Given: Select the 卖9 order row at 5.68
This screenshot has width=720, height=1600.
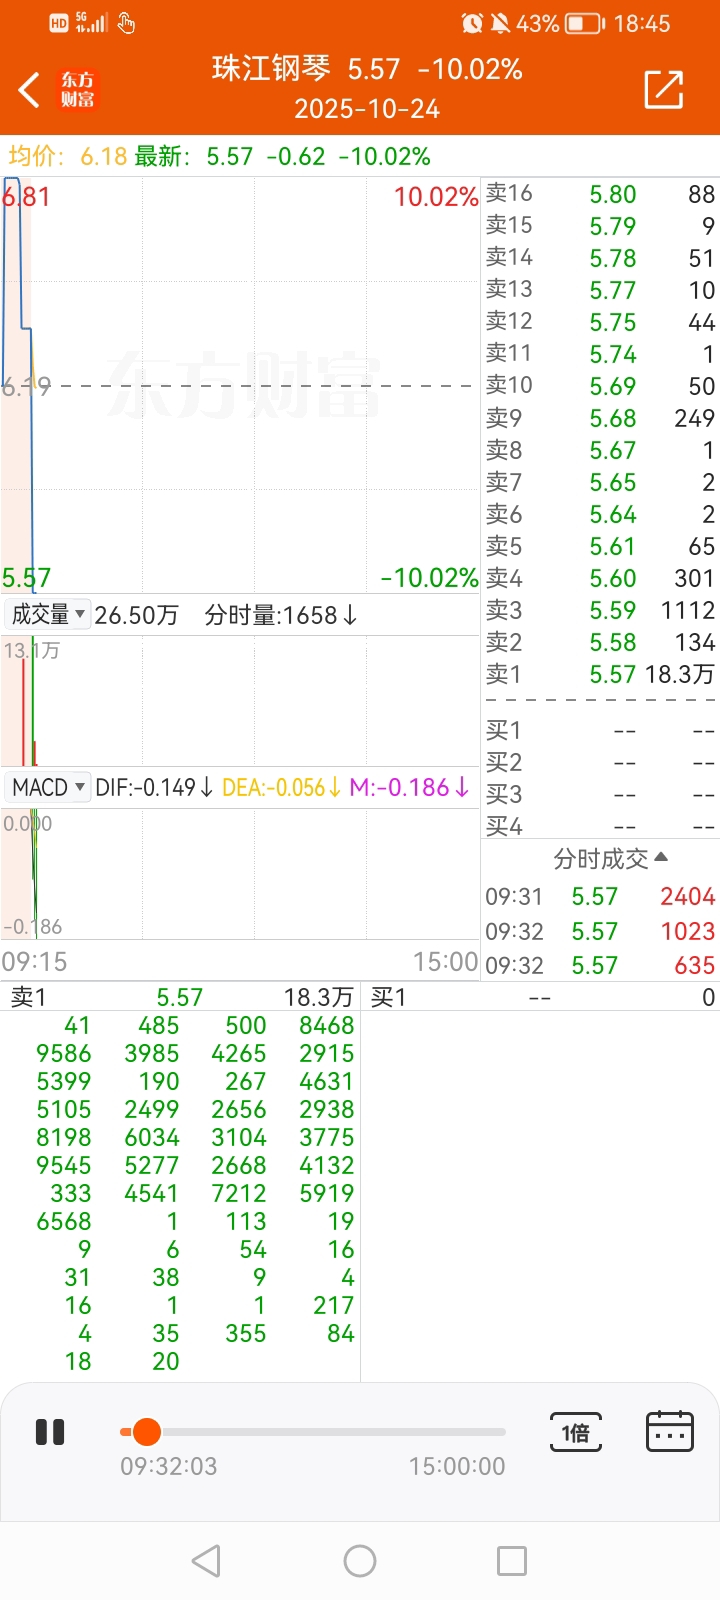Looking at the screenshot, I should [600, 418].
